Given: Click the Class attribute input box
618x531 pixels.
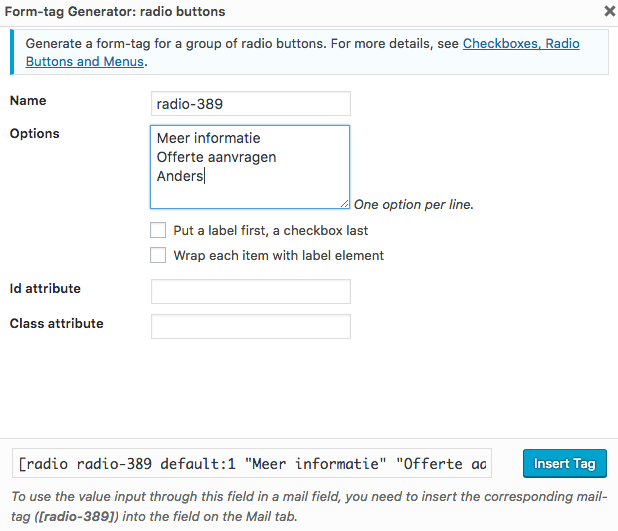Looking at the screenshot, I should [250, 327].
